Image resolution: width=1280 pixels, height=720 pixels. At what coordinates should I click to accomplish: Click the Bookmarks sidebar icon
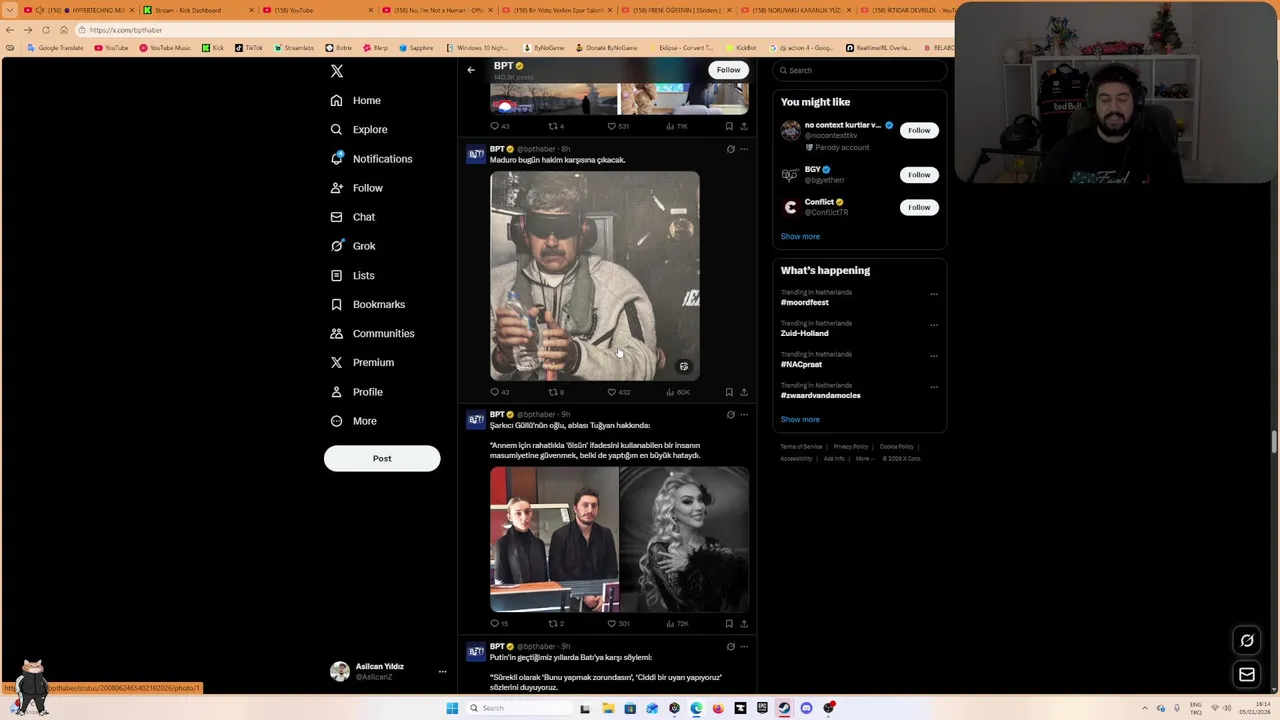(x=336, y=304)
